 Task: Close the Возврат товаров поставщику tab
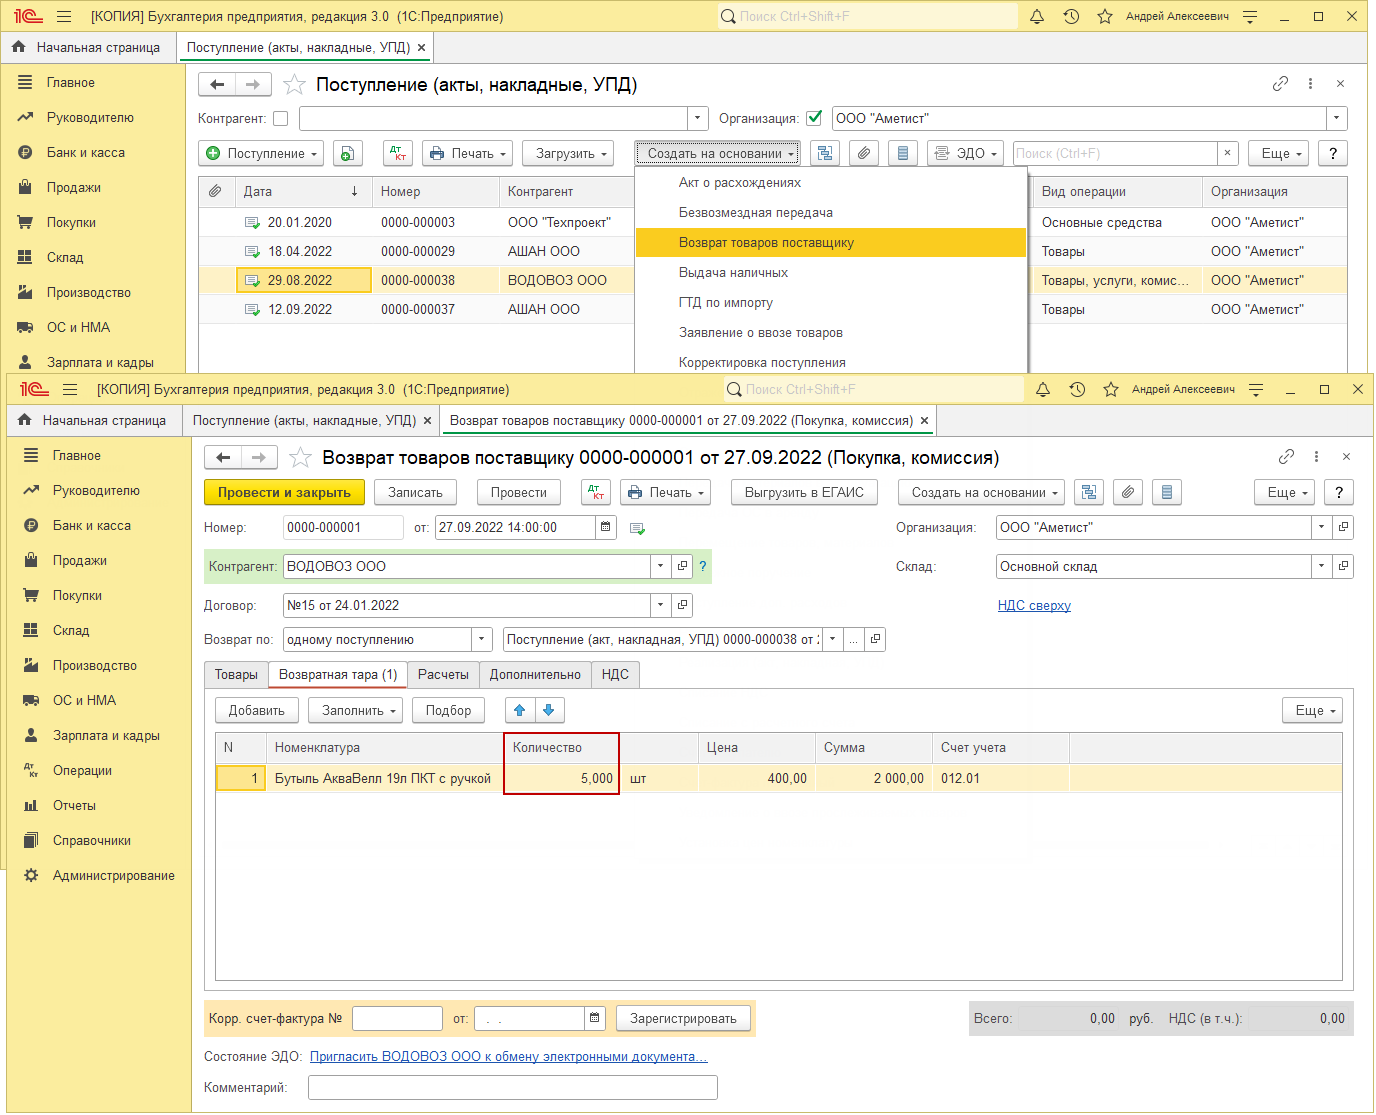click(x=924, y=420)
